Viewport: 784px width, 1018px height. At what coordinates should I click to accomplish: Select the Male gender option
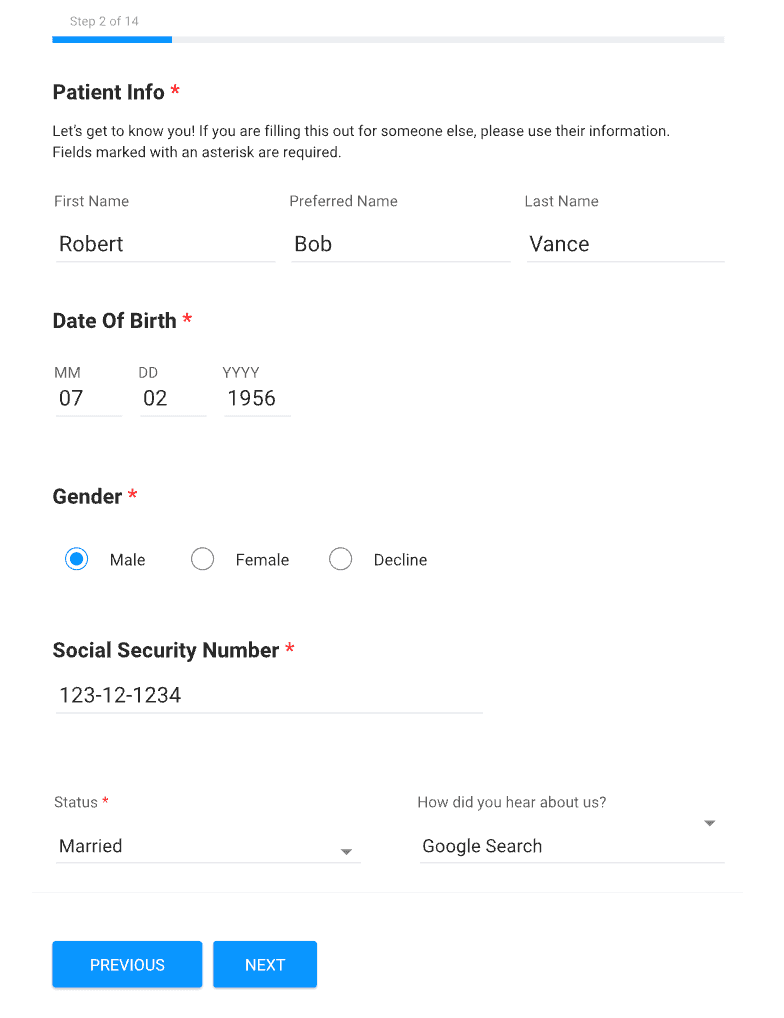pyautogui.click(x=77, y=559)
